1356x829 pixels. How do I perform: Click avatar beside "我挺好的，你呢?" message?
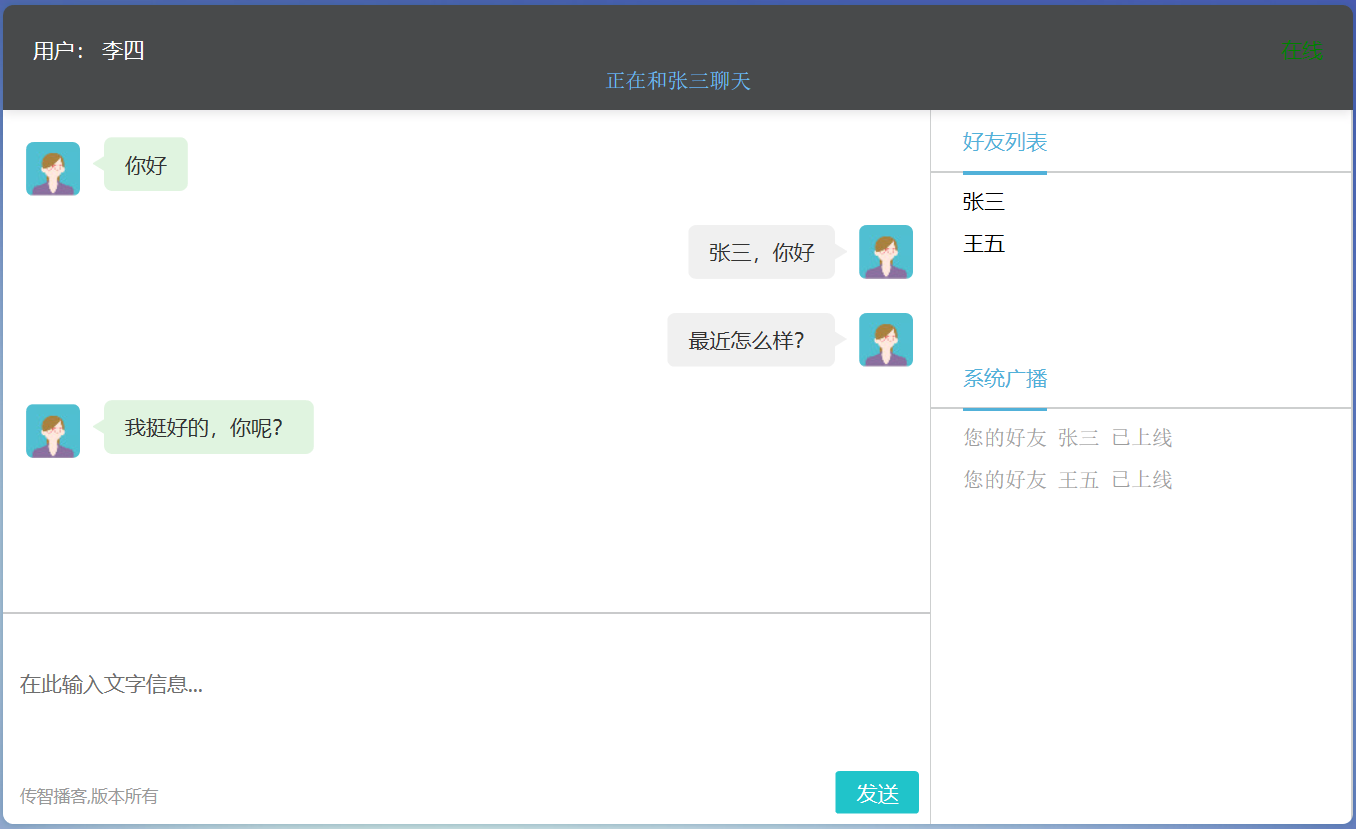point(53,431)
